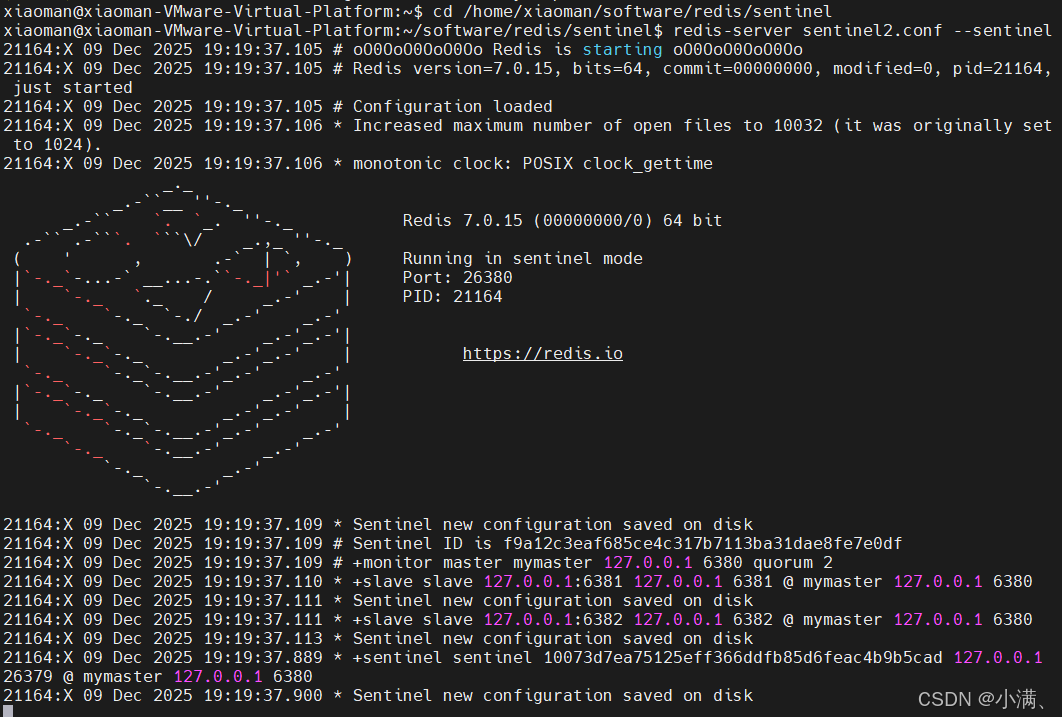This screenshot has height=717, width=1062.
Task: Click the "Running in sentinel mode" text
Action: [x=522, y=259]
